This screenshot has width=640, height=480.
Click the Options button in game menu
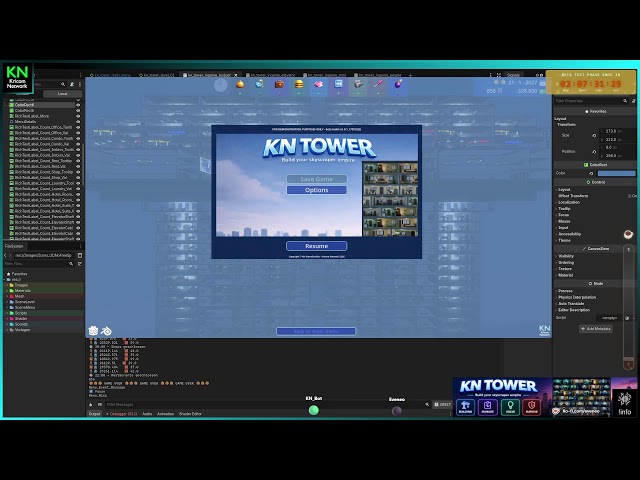(x=316, y=190)
